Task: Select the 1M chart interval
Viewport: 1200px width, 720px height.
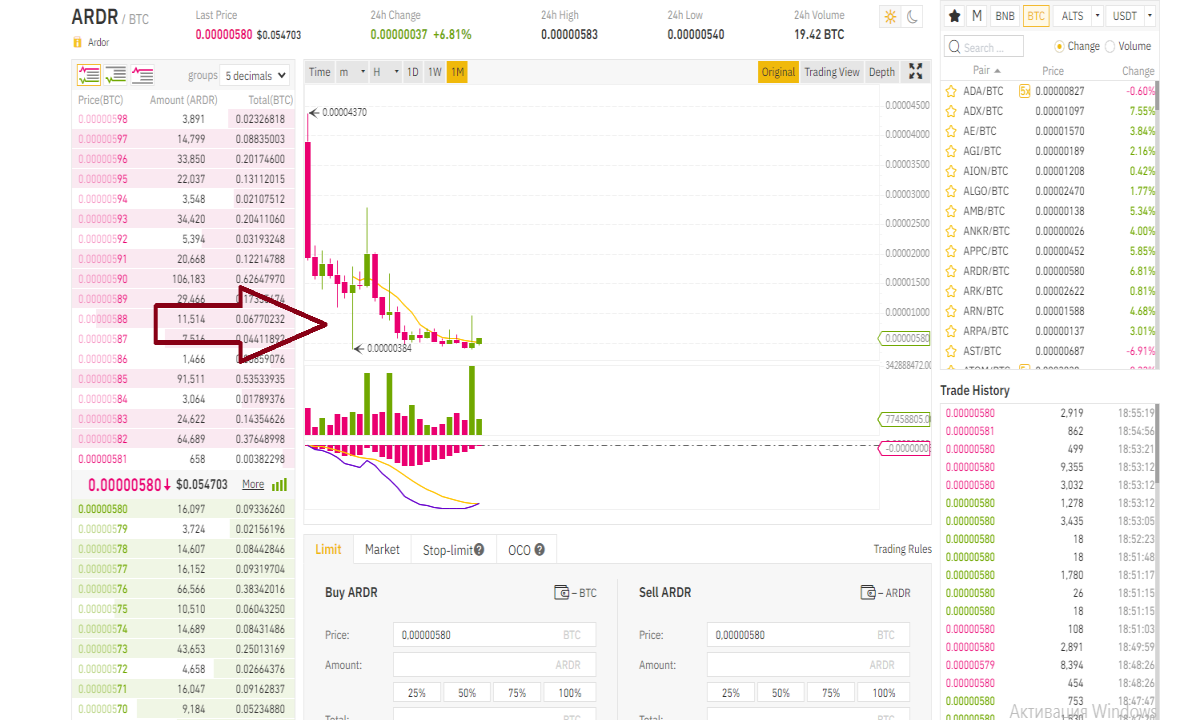Action: coord(457,72)
